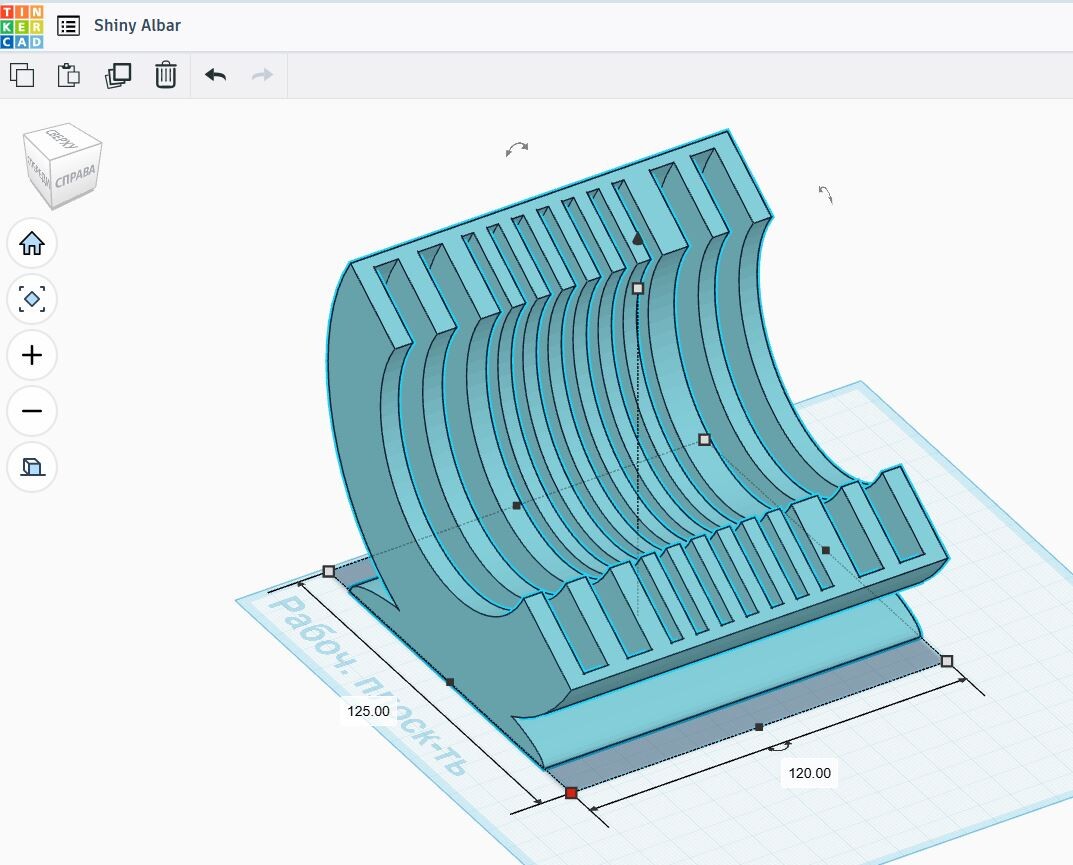Undo the last action with the arrow

tap(215, 75)
